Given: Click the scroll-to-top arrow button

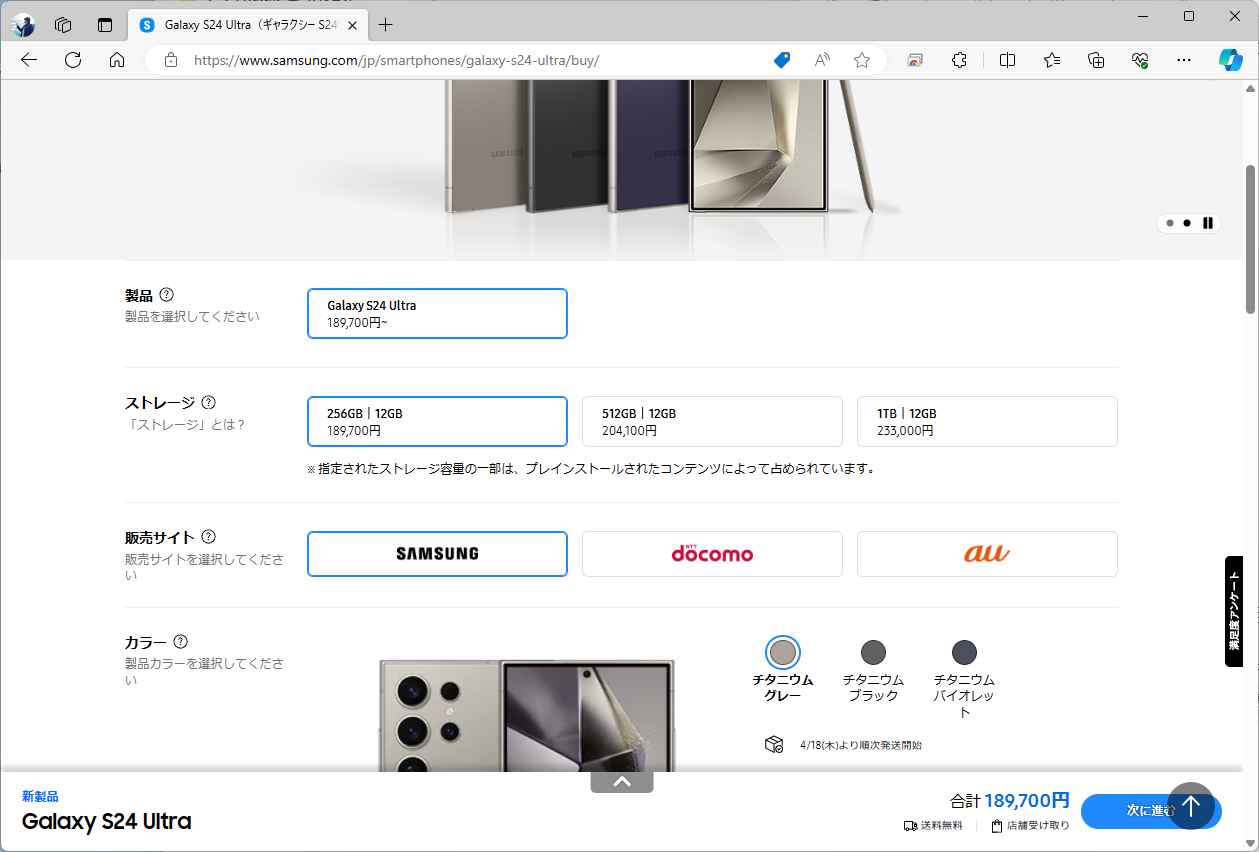Looking at the screenshot, I should pos(1190,806).
